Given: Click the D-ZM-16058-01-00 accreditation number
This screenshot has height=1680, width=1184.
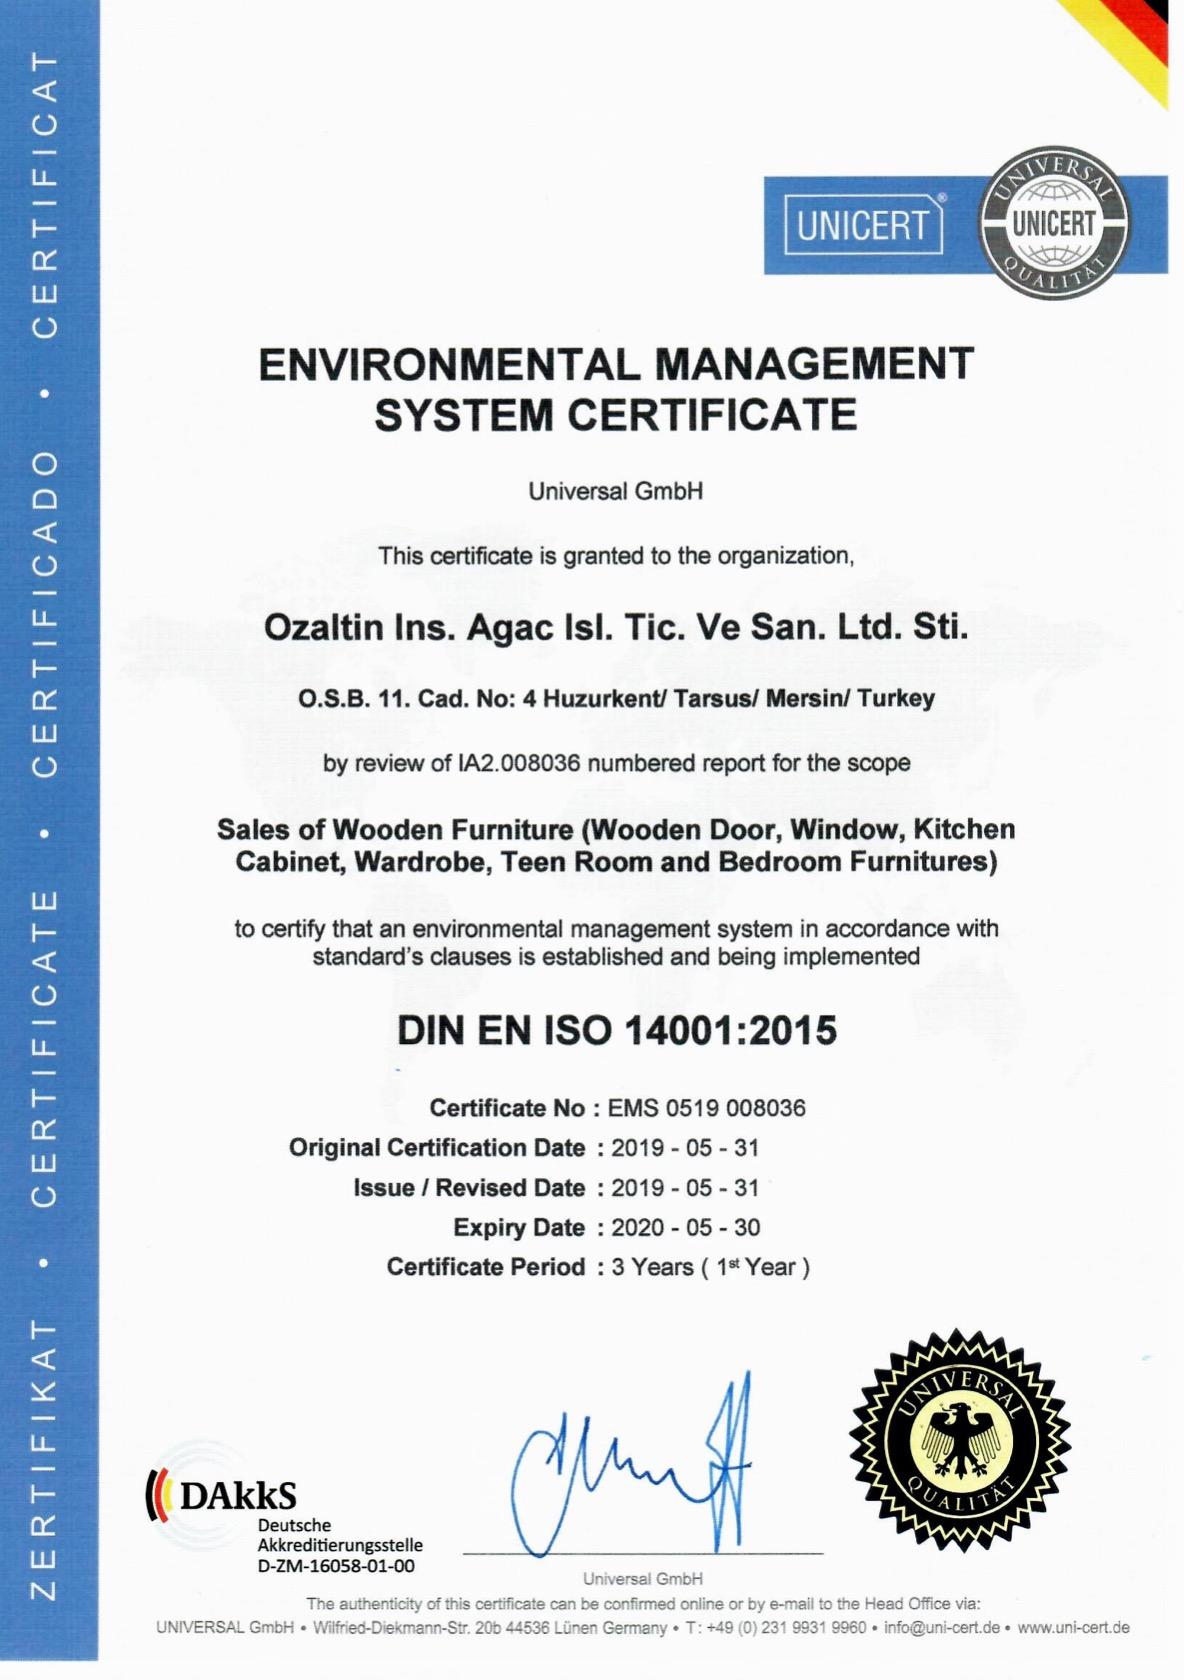Looking at the screenshot, I should (x=336, y=1566).
